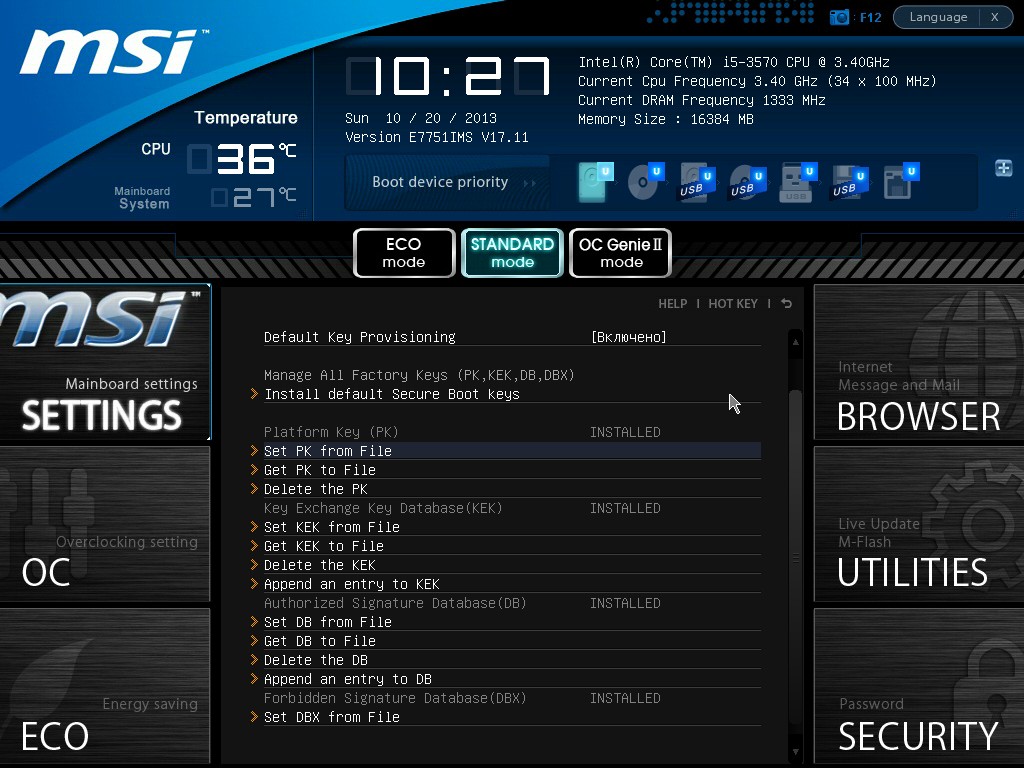Click the scrollbar down arrow
Image resolution: width=1024 pixels, height=768 pixels.
(x=795, y=752)
